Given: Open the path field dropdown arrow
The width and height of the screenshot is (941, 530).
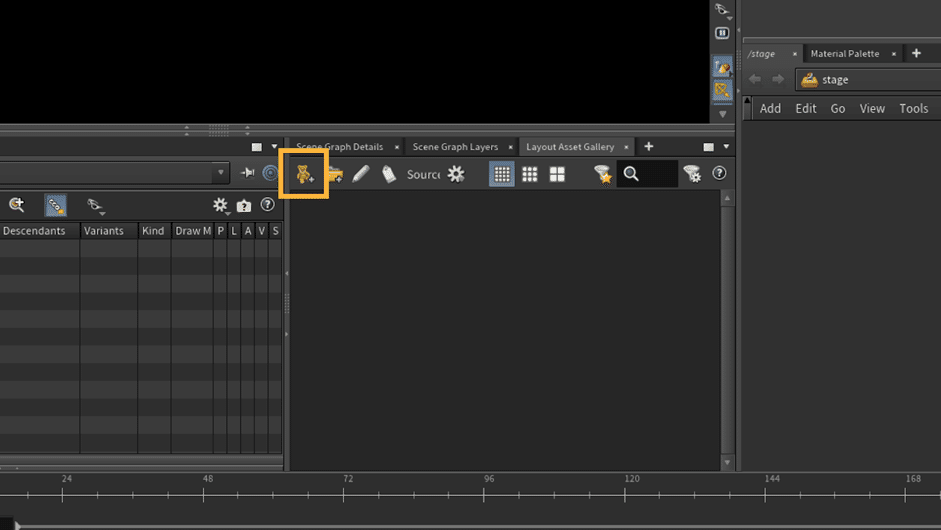Looking at the screenshot, I should (221, 173).
